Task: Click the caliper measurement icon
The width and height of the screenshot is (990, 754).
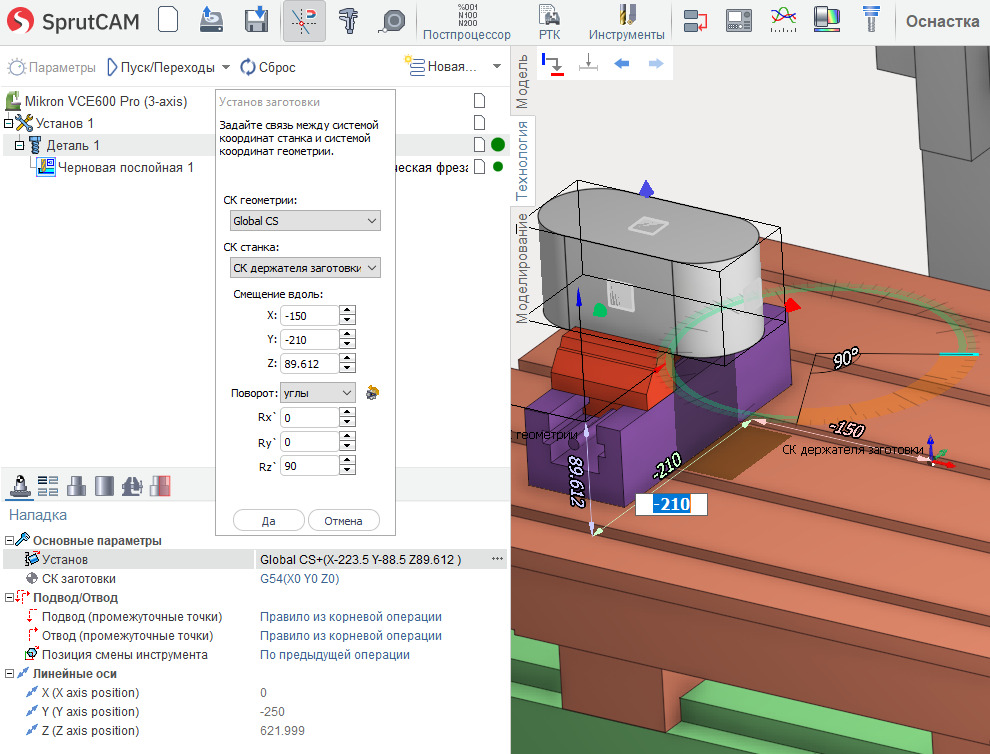Action: click(x=348, y=20)
